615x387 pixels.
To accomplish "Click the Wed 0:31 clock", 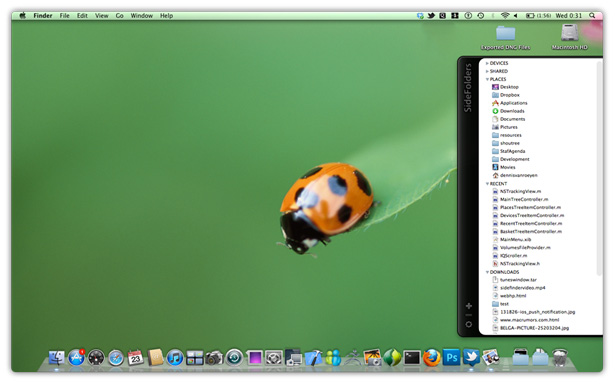I will pyautogui.click(x=568, y=16).
